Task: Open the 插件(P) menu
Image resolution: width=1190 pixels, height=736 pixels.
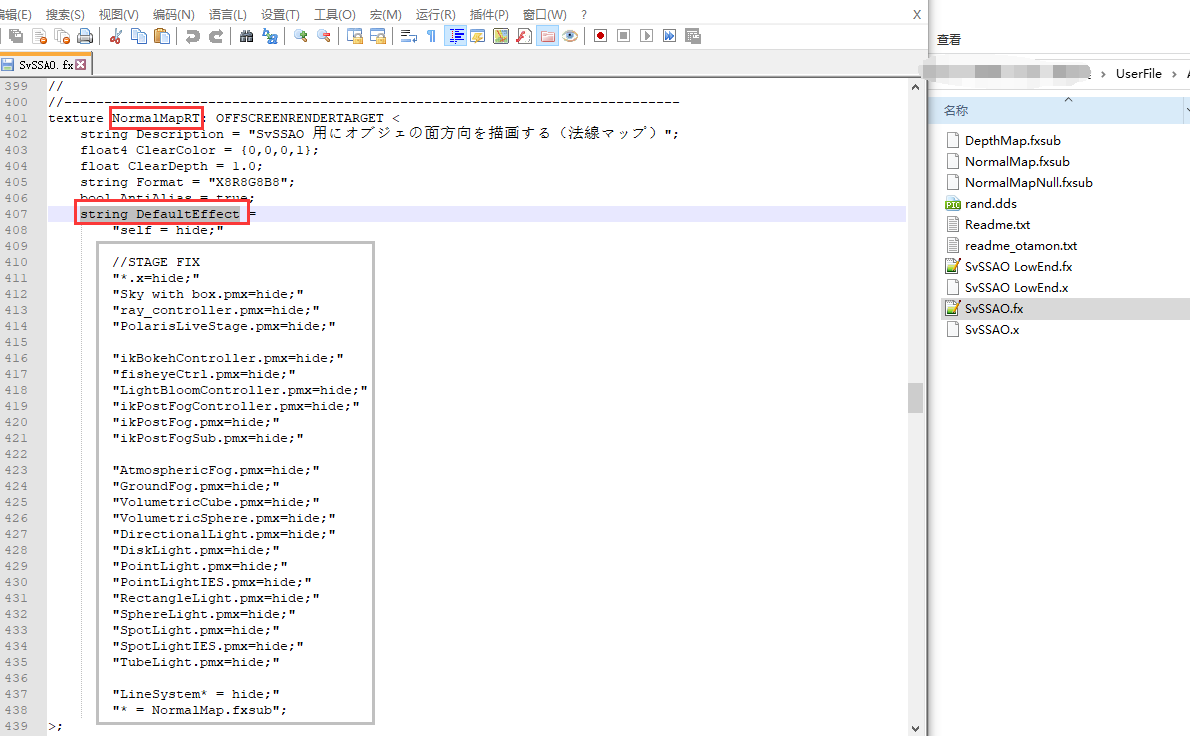Action: (489, 14)
